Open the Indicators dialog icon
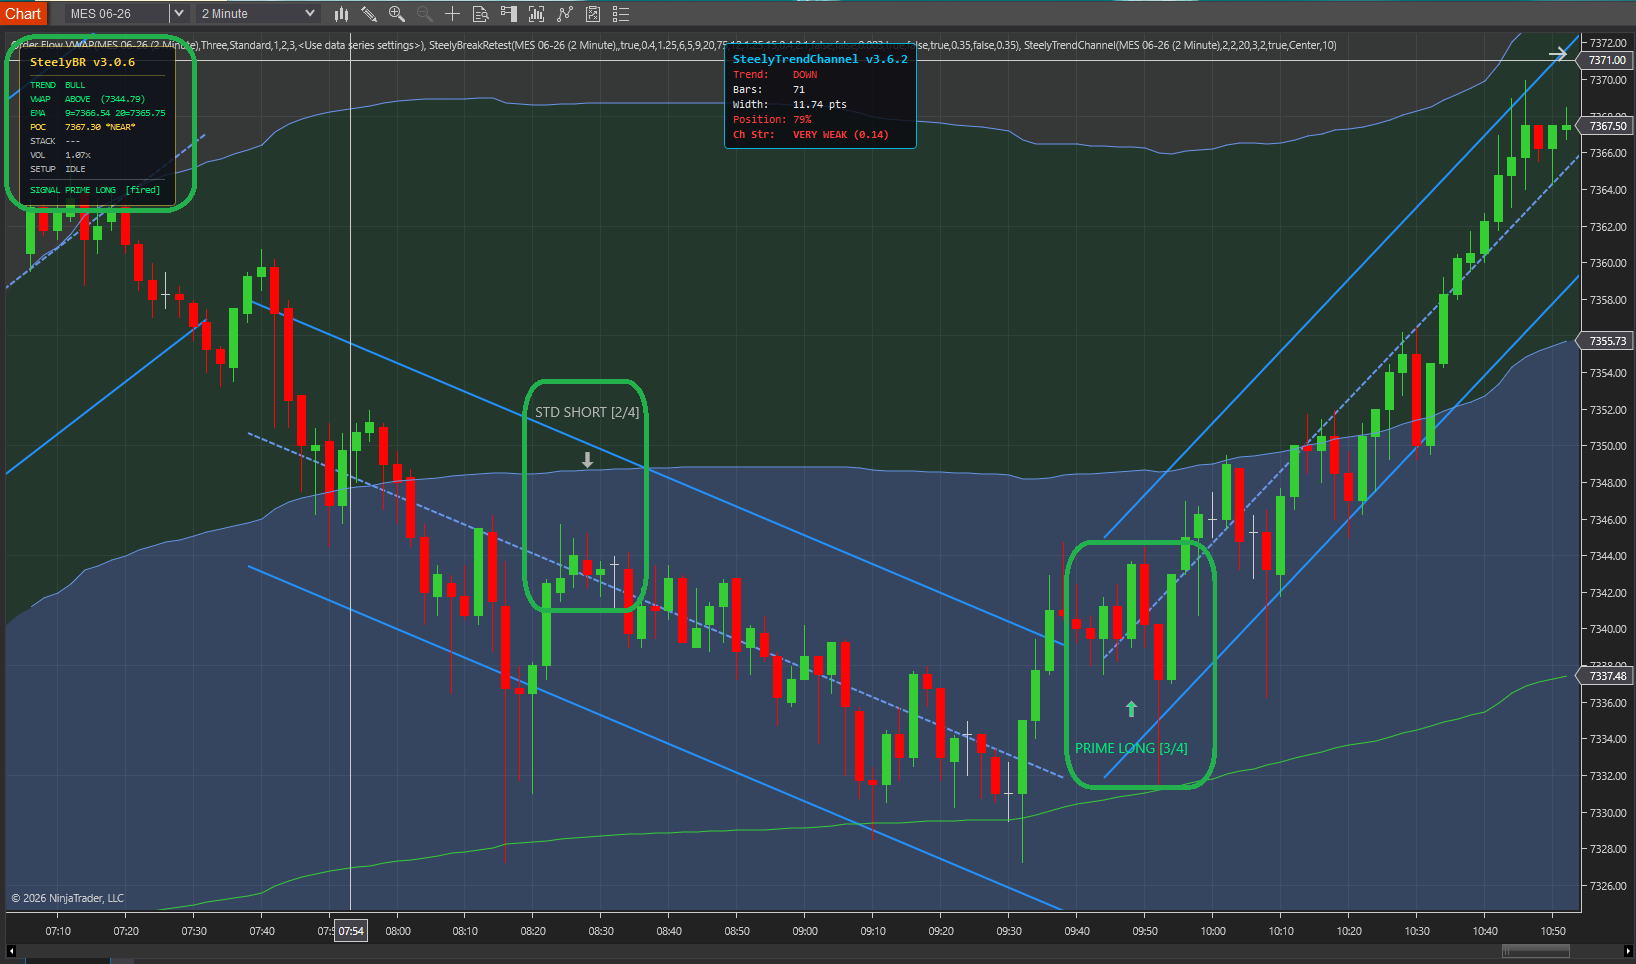1636x964 pixels. pos(565,14)
